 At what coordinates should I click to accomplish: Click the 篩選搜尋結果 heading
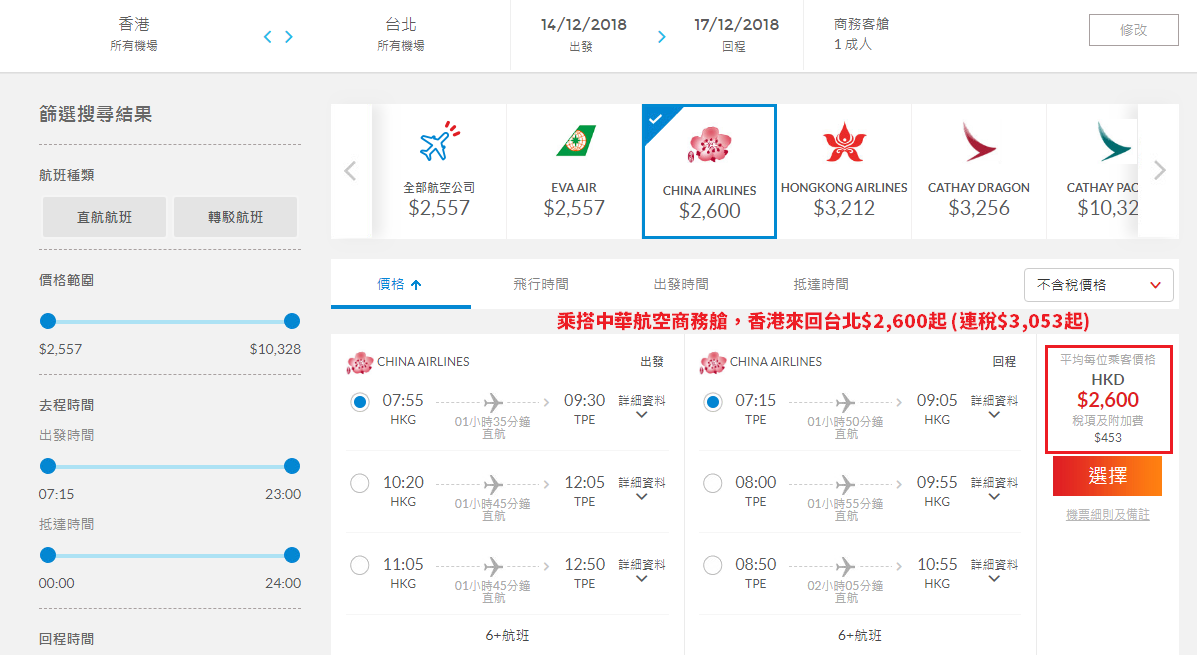click(x=95, y=115)
